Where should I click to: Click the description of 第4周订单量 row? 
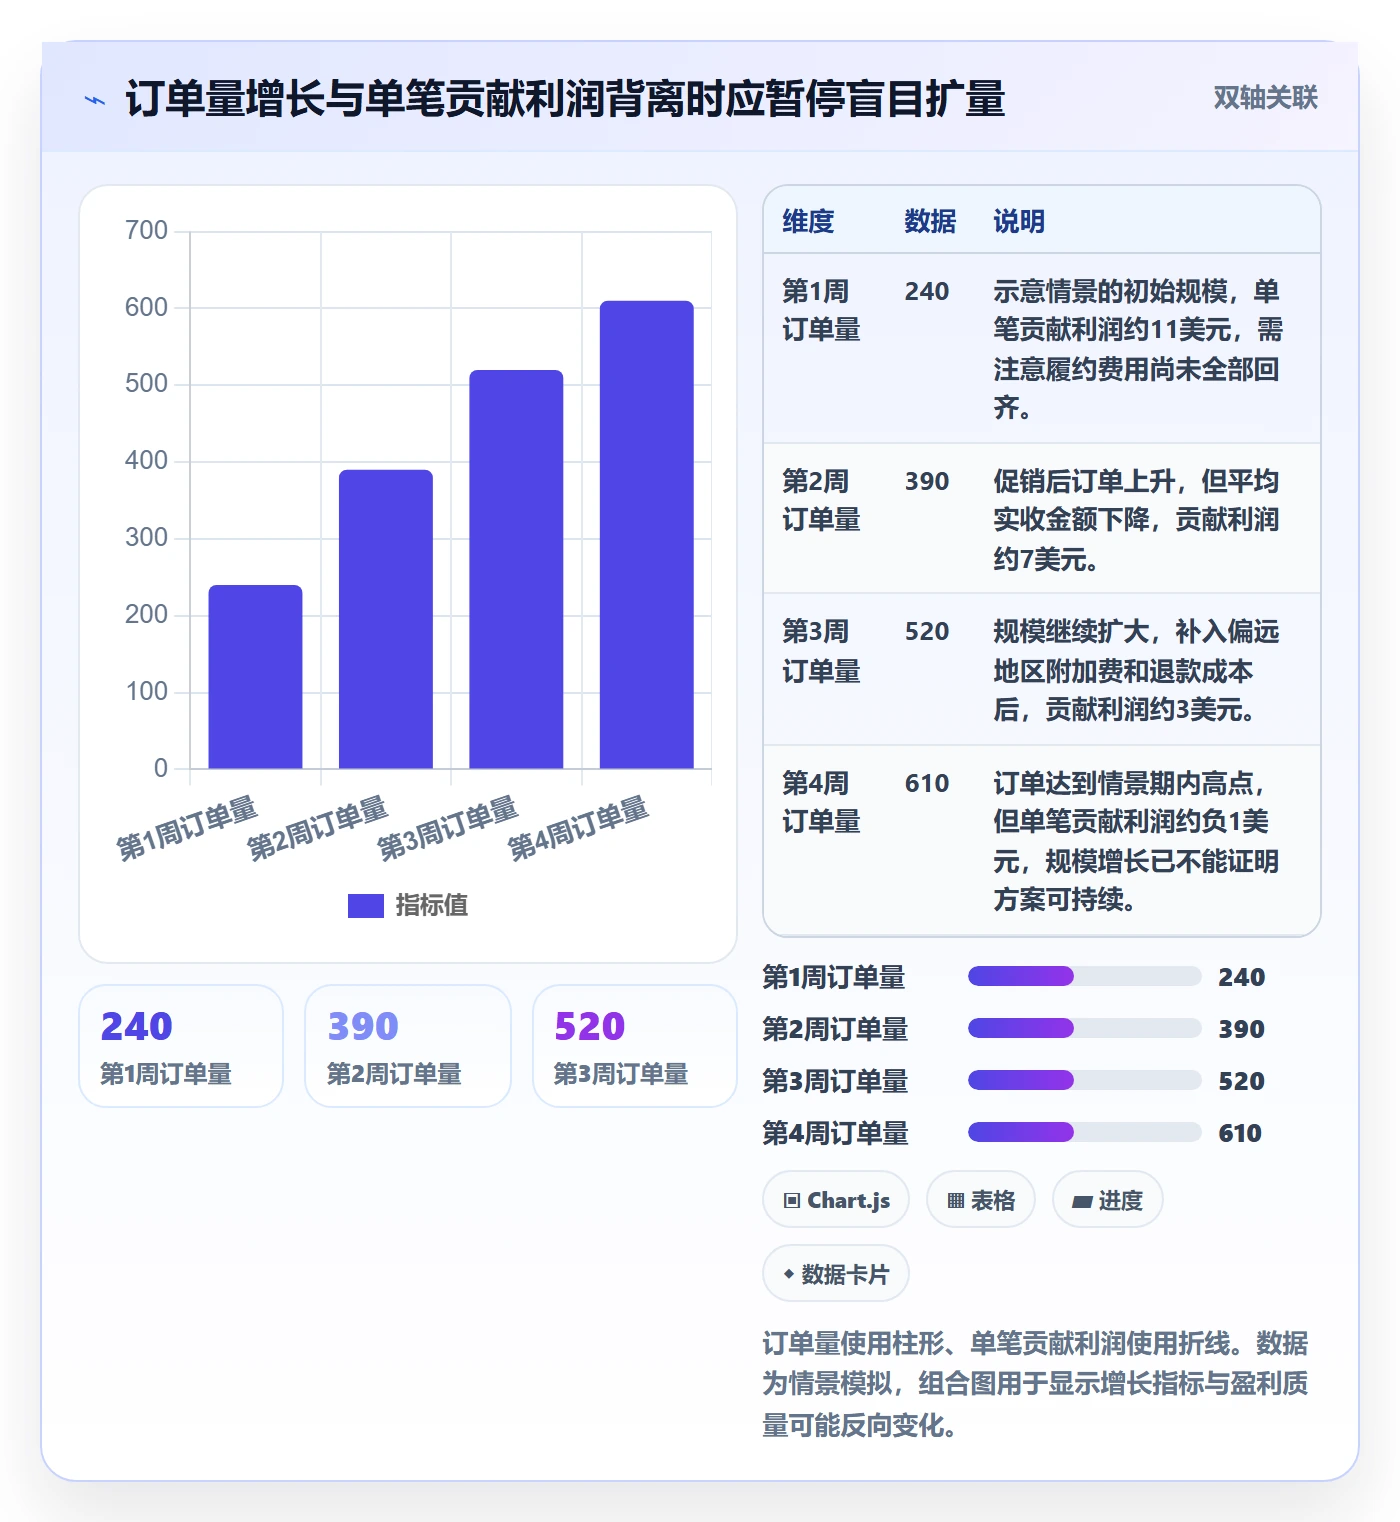point(1136,841)
